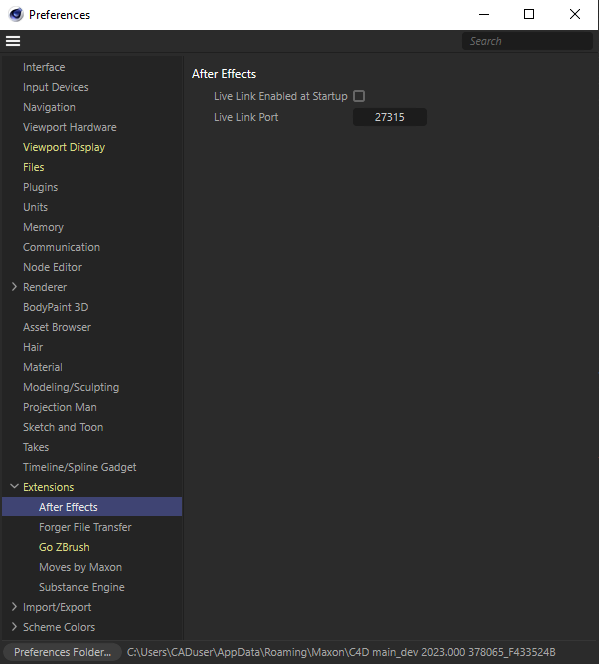The image size is (599, 664).
Task: Open Moves by Maxon settings
Action: pos(80,567)
